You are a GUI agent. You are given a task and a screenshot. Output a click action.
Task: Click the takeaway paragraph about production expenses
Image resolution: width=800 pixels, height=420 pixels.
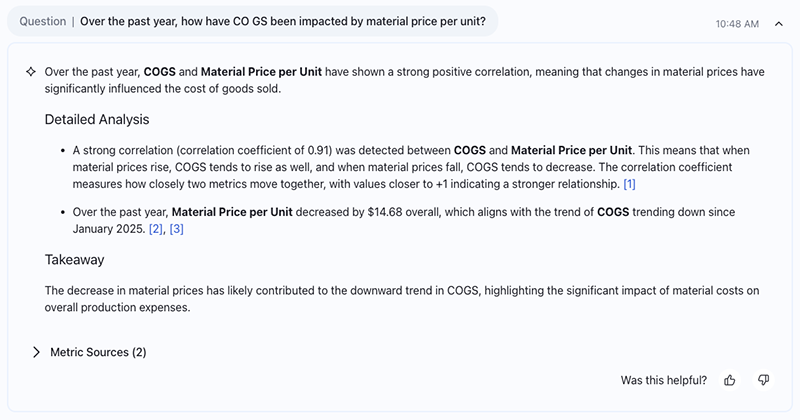tap(400, 299)
